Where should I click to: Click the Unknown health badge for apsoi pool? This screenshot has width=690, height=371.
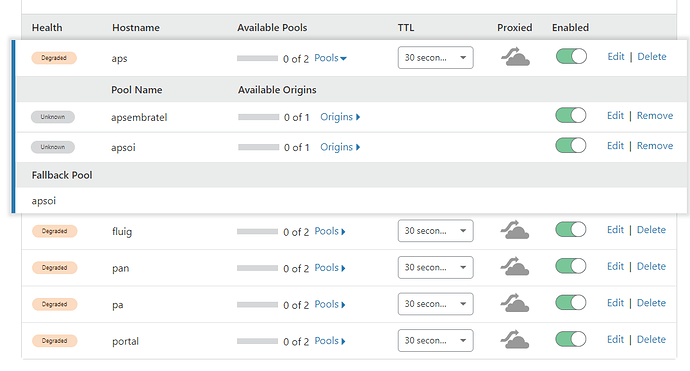[x=53, y=147]
